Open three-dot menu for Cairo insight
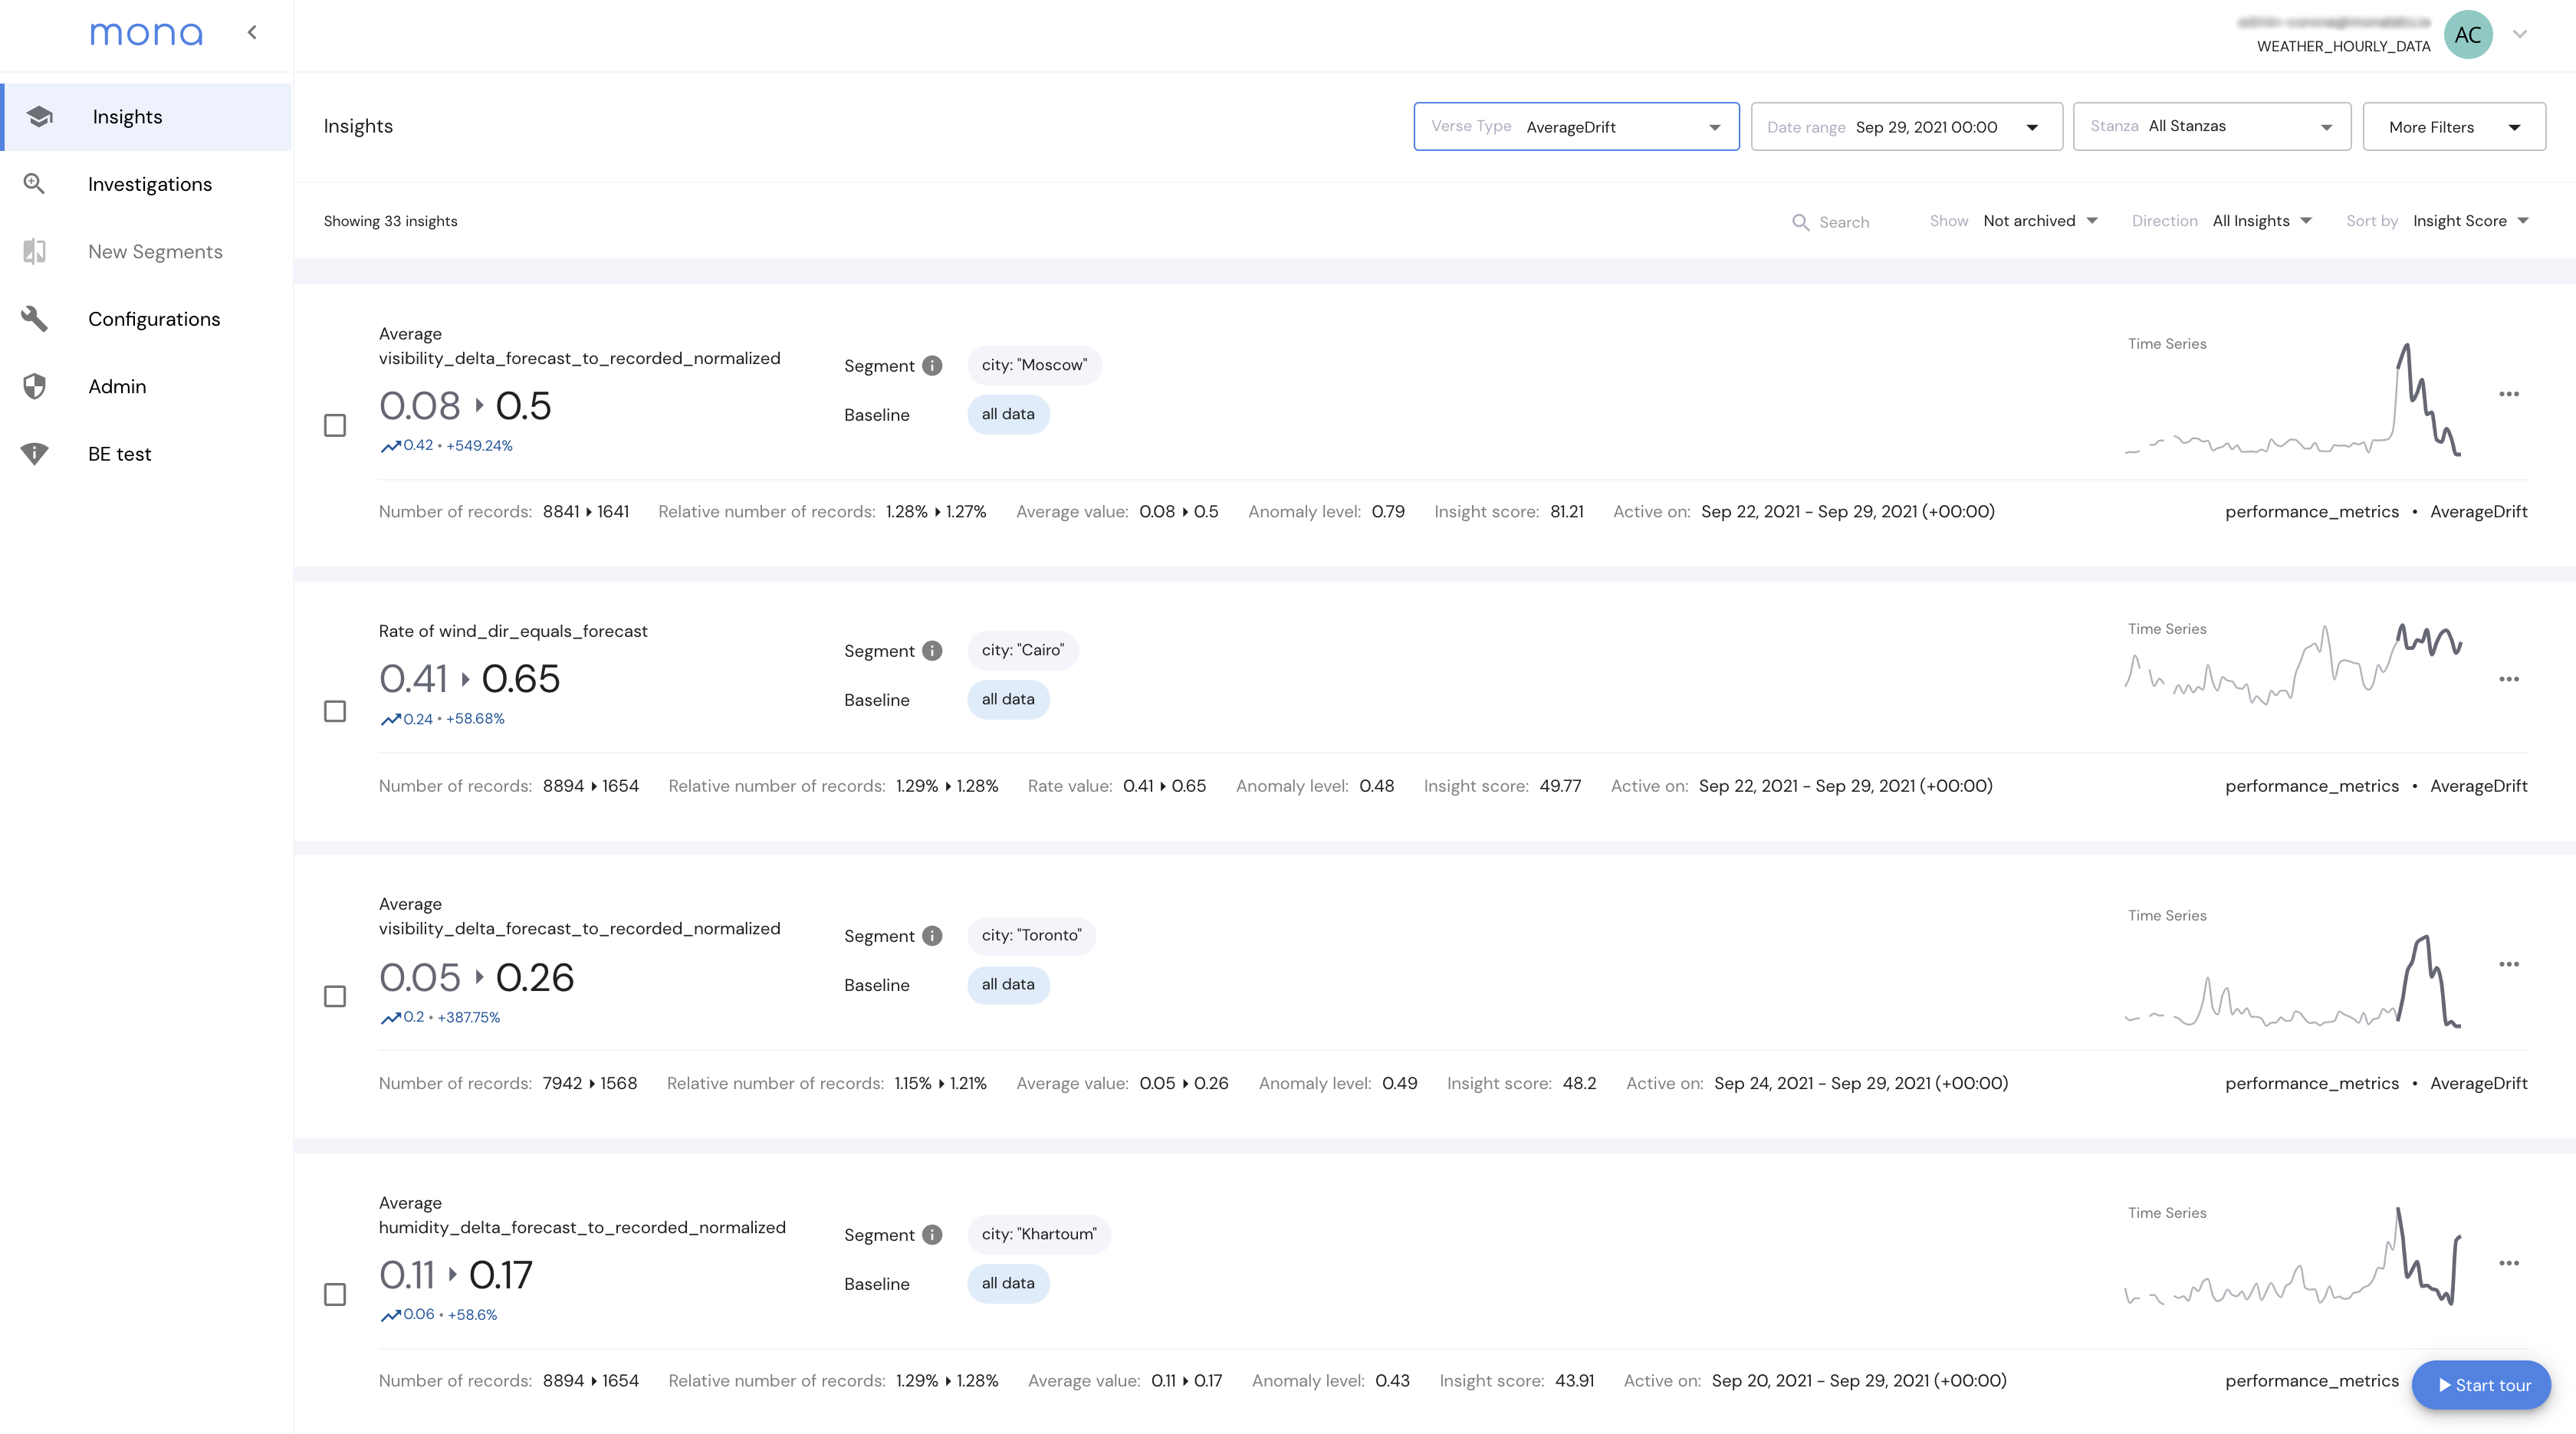 [2509, 679]
